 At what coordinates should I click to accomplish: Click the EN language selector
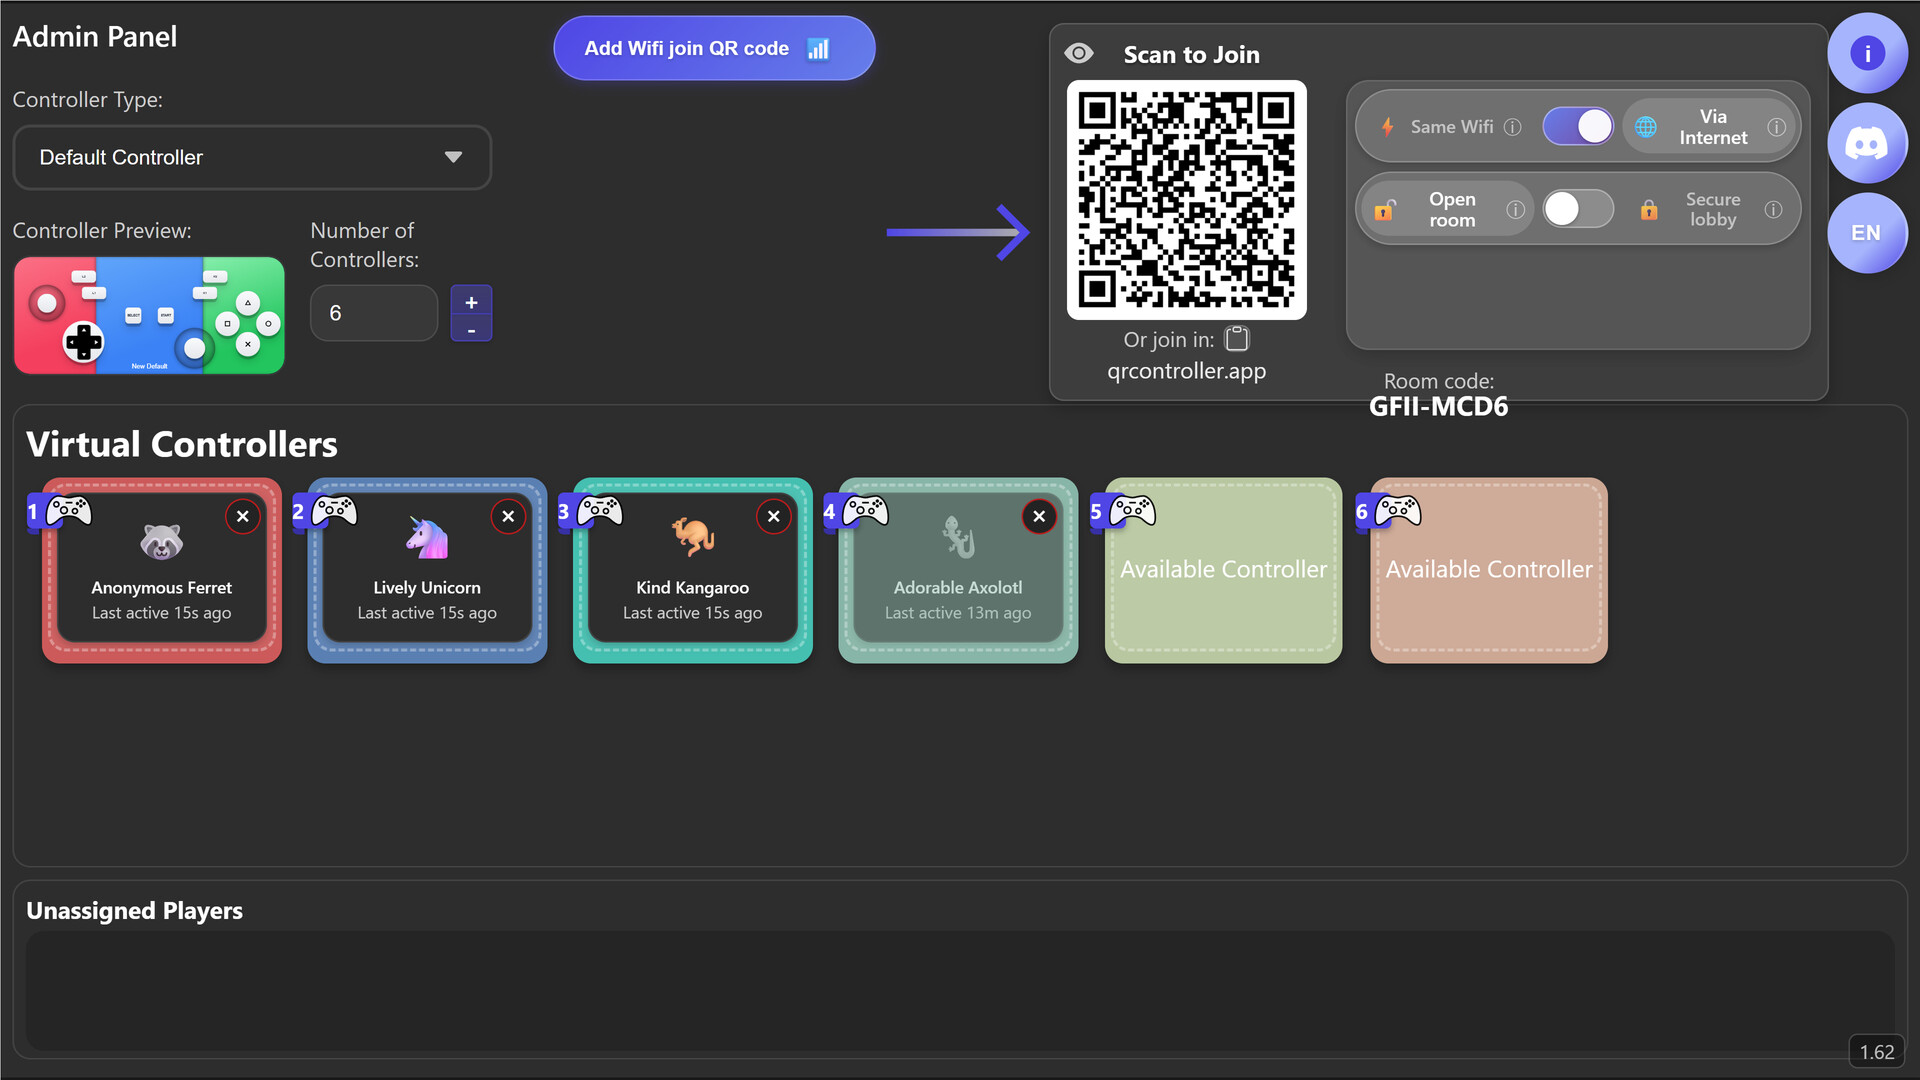point(1867,232)
